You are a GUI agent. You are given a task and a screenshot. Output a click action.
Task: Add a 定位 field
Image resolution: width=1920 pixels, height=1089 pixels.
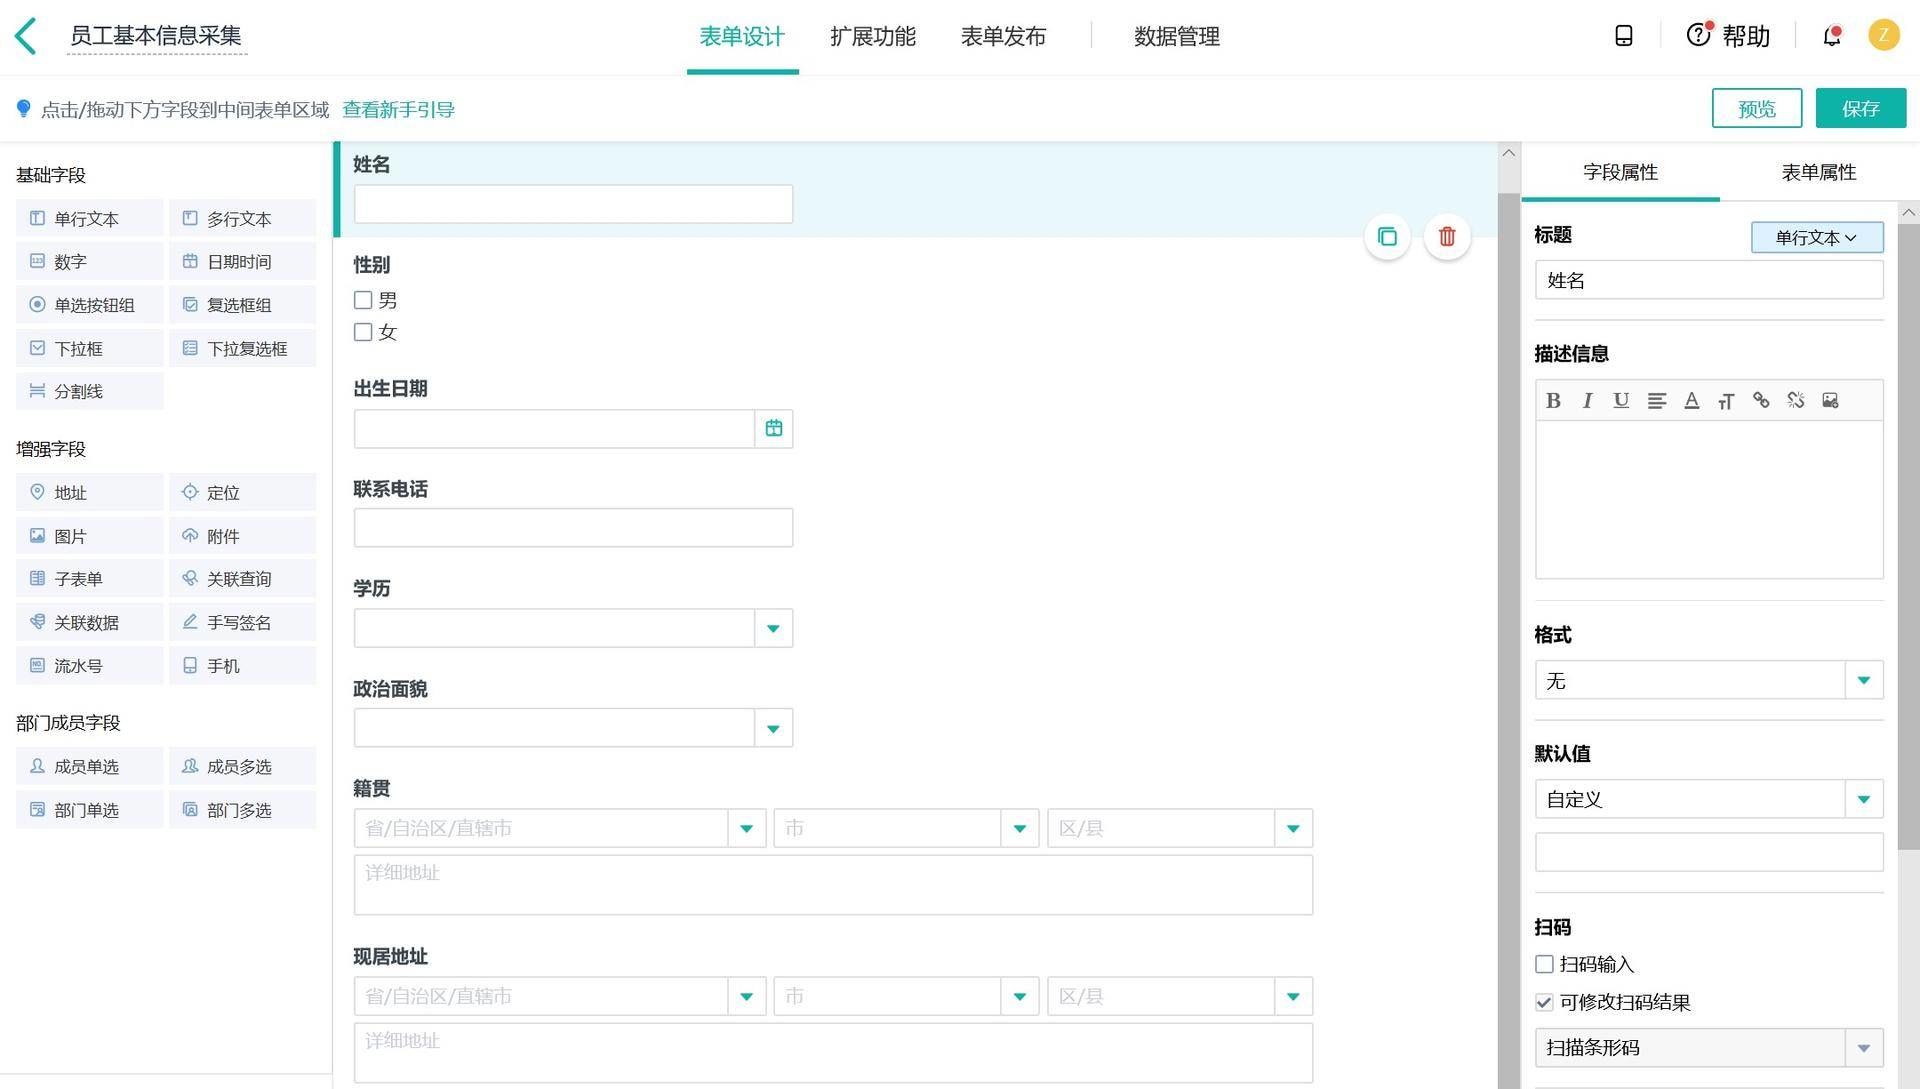(242, 492)
